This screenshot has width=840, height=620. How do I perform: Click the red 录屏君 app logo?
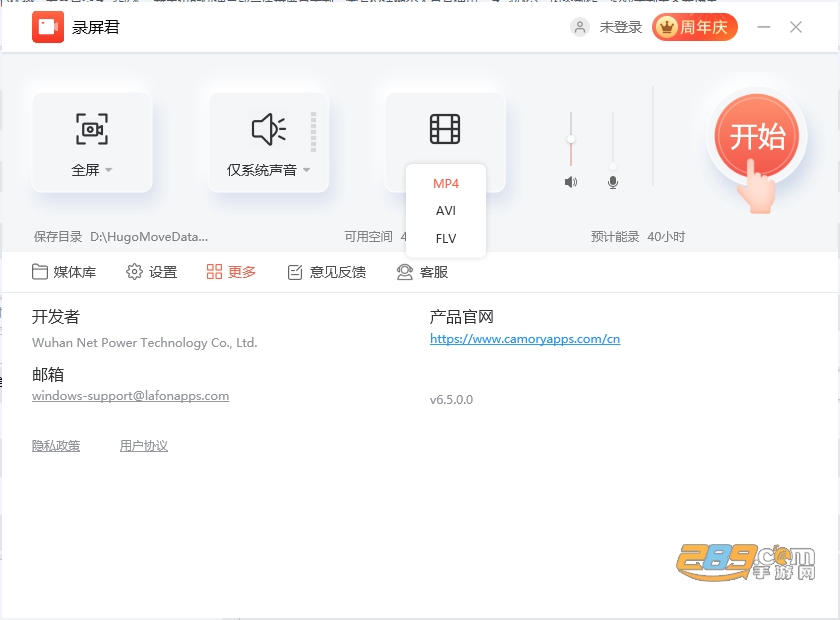tap(48, 27)
